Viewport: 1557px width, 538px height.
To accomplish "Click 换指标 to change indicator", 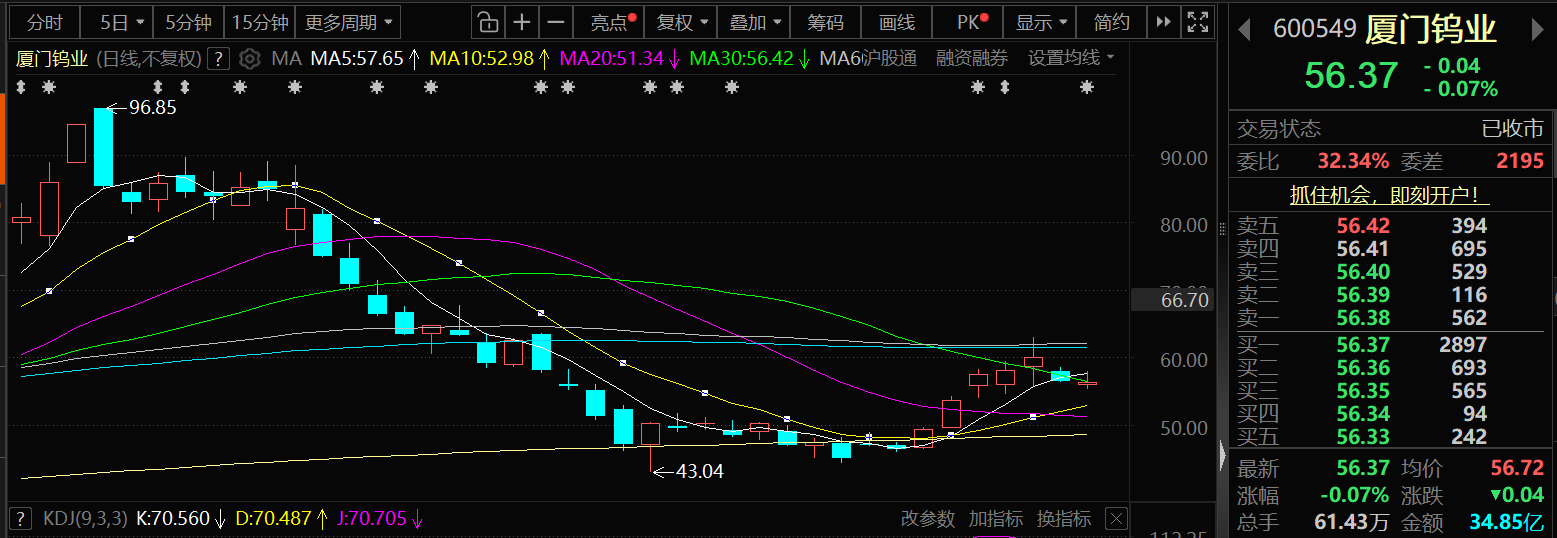I will pos(1064,519).
